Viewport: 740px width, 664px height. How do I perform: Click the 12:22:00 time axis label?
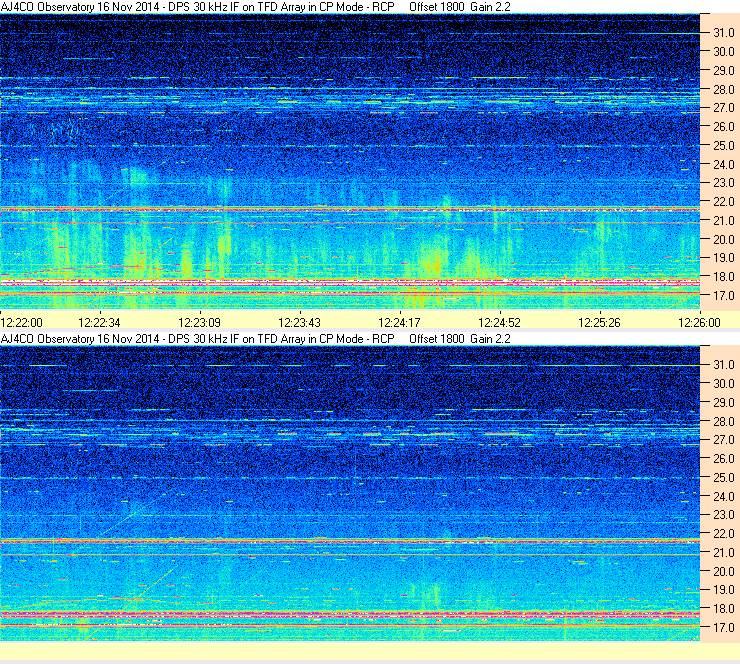point(22,323)
